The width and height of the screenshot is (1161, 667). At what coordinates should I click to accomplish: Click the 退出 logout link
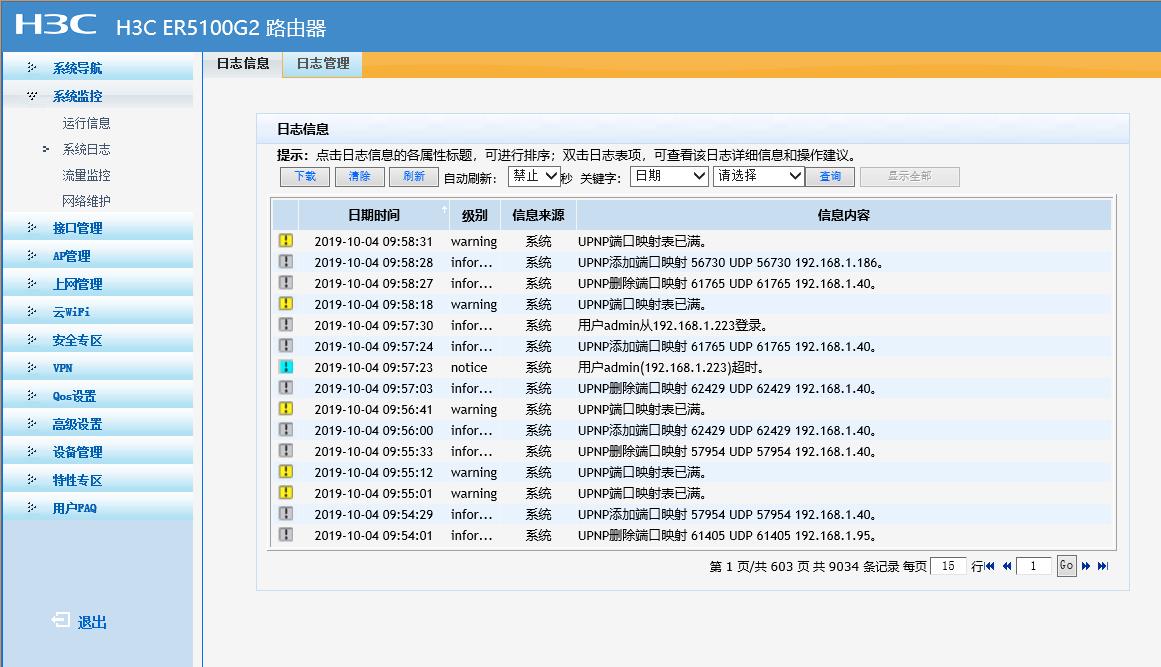pyautogui.click(x=93, y=622)
